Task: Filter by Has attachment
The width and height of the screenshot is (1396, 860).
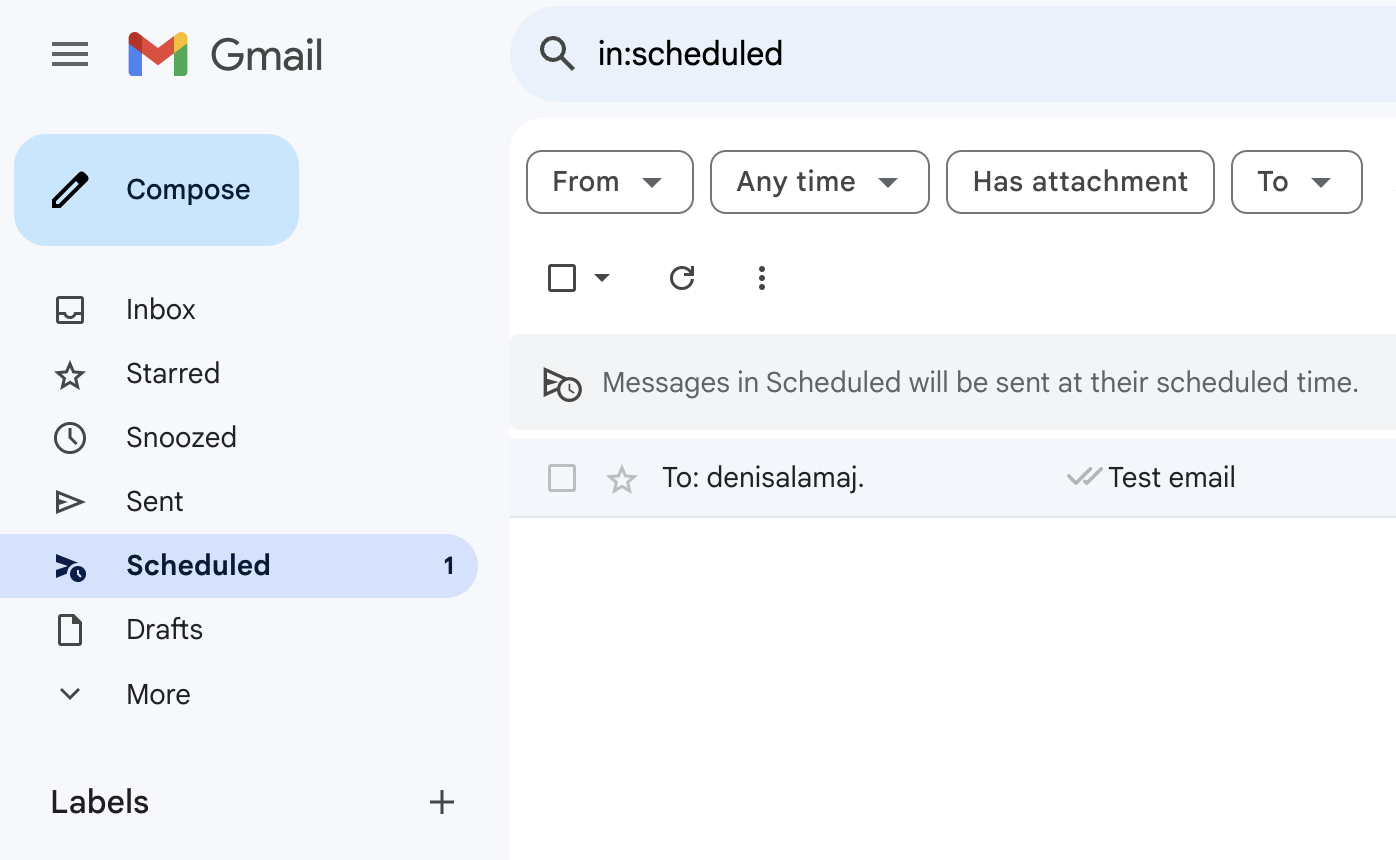Action: pos(1079,182)
